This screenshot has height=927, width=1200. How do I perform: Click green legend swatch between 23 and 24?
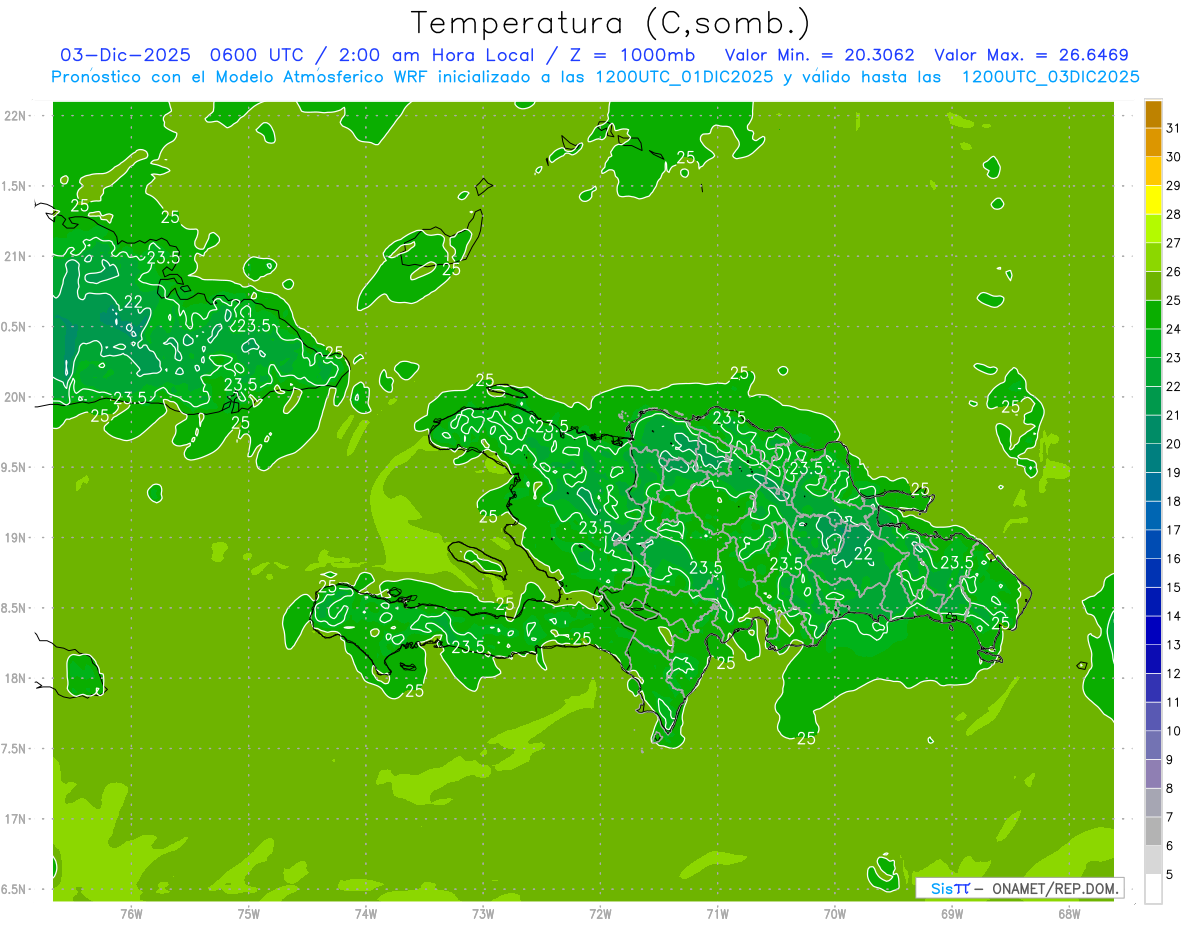[1153, 343]
